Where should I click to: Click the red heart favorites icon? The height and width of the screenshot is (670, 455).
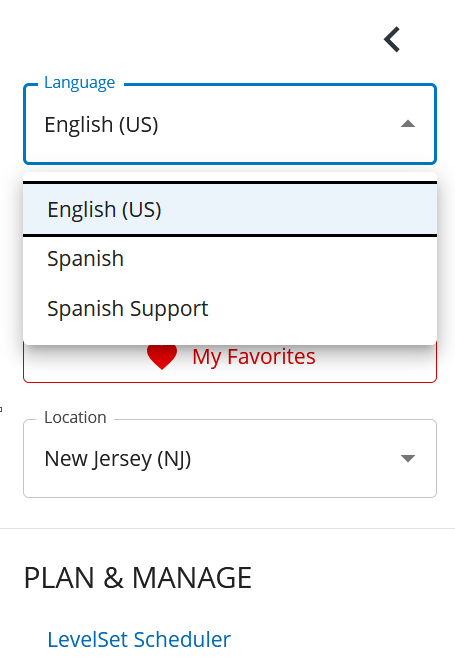[x=162, y=357]
